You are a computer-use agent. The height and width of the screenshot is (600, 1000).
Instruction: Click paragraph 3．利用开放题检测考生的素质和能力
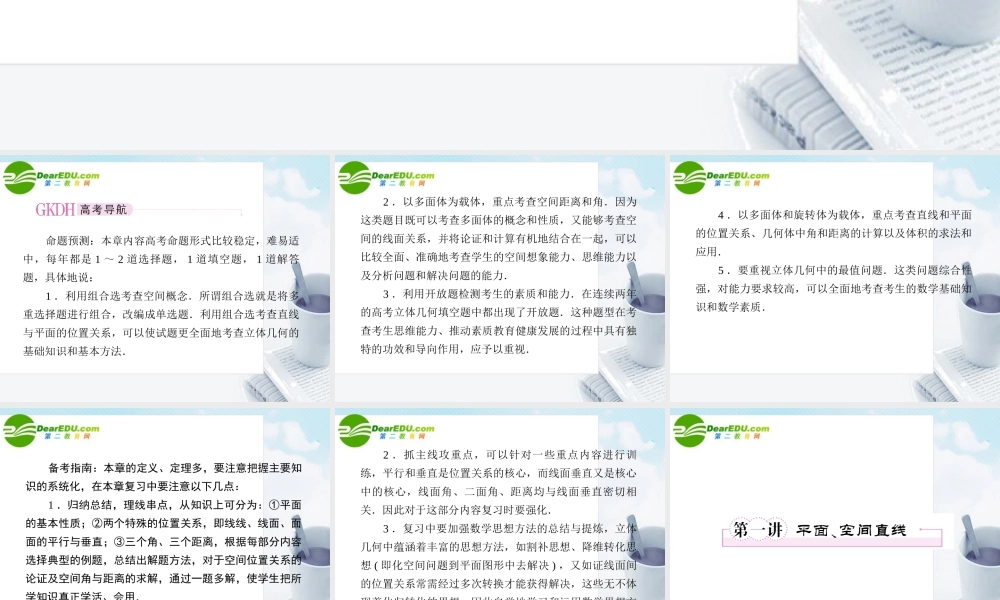[499, 321]
